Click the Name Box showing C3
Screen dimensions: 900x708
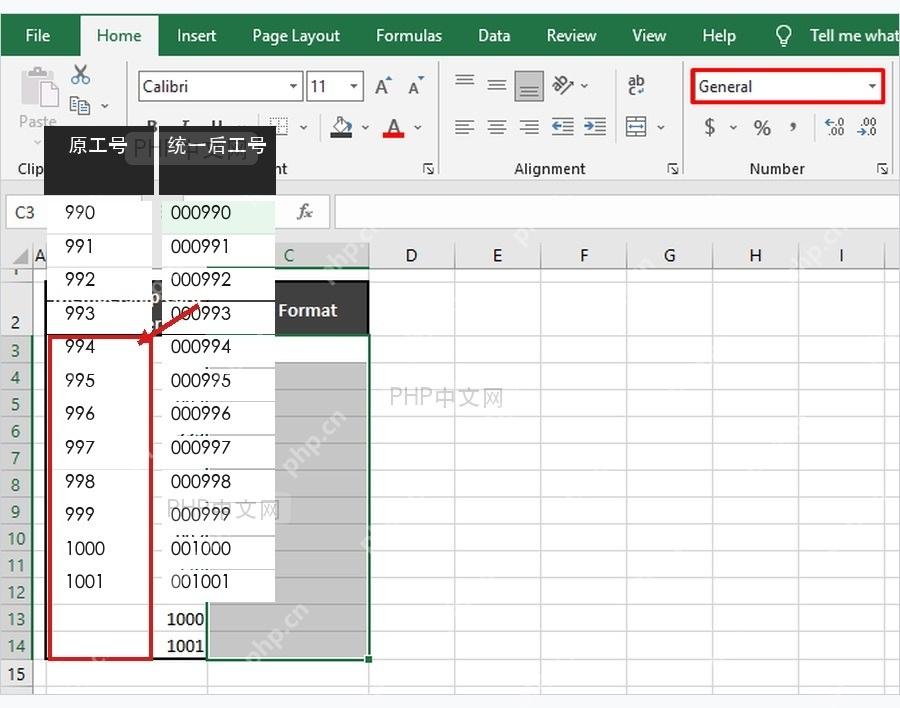(26, 212)
